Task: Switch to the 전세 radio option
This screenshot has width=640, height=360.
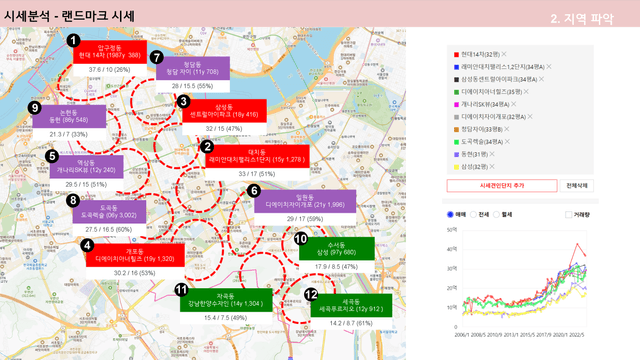Action: [473, 214]
